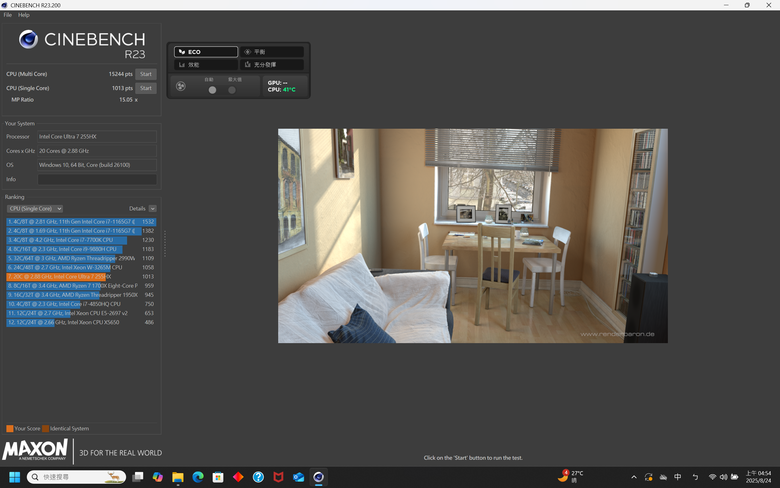Select ranking row 1 scoring 1532

pos(81,222)
